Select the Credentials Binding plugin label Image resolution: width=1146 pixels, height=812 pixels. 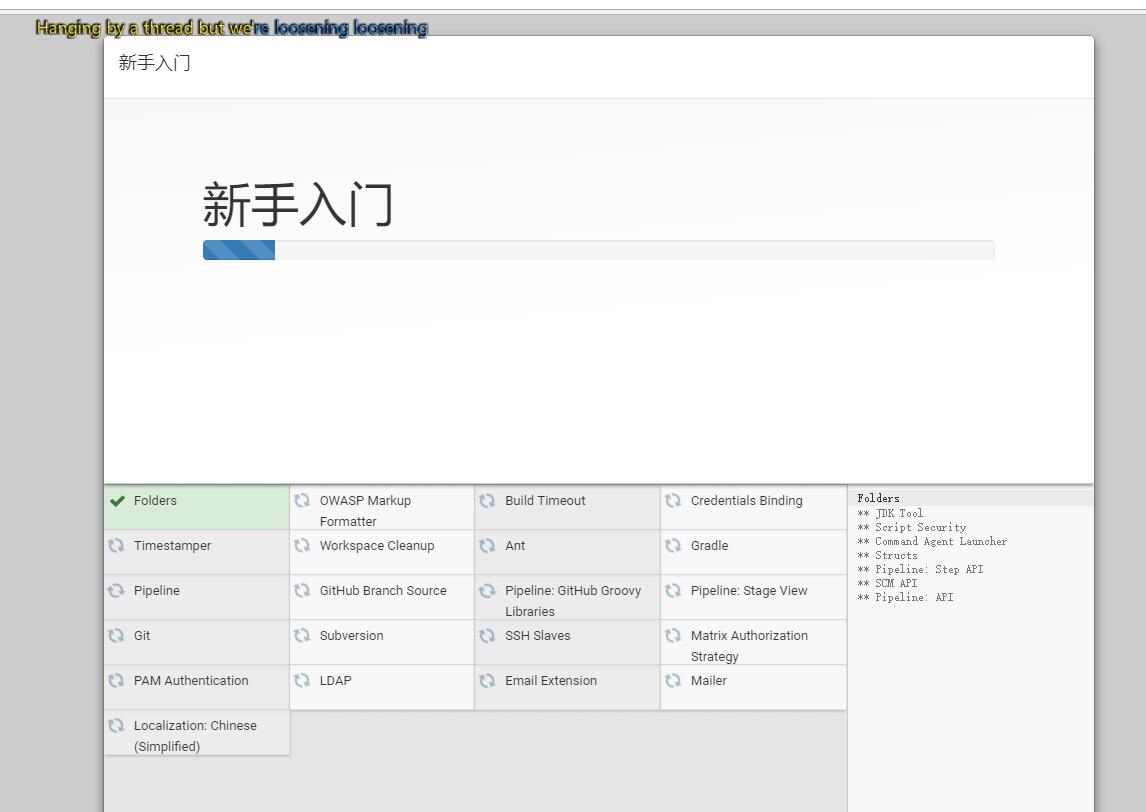pos(746,501)
